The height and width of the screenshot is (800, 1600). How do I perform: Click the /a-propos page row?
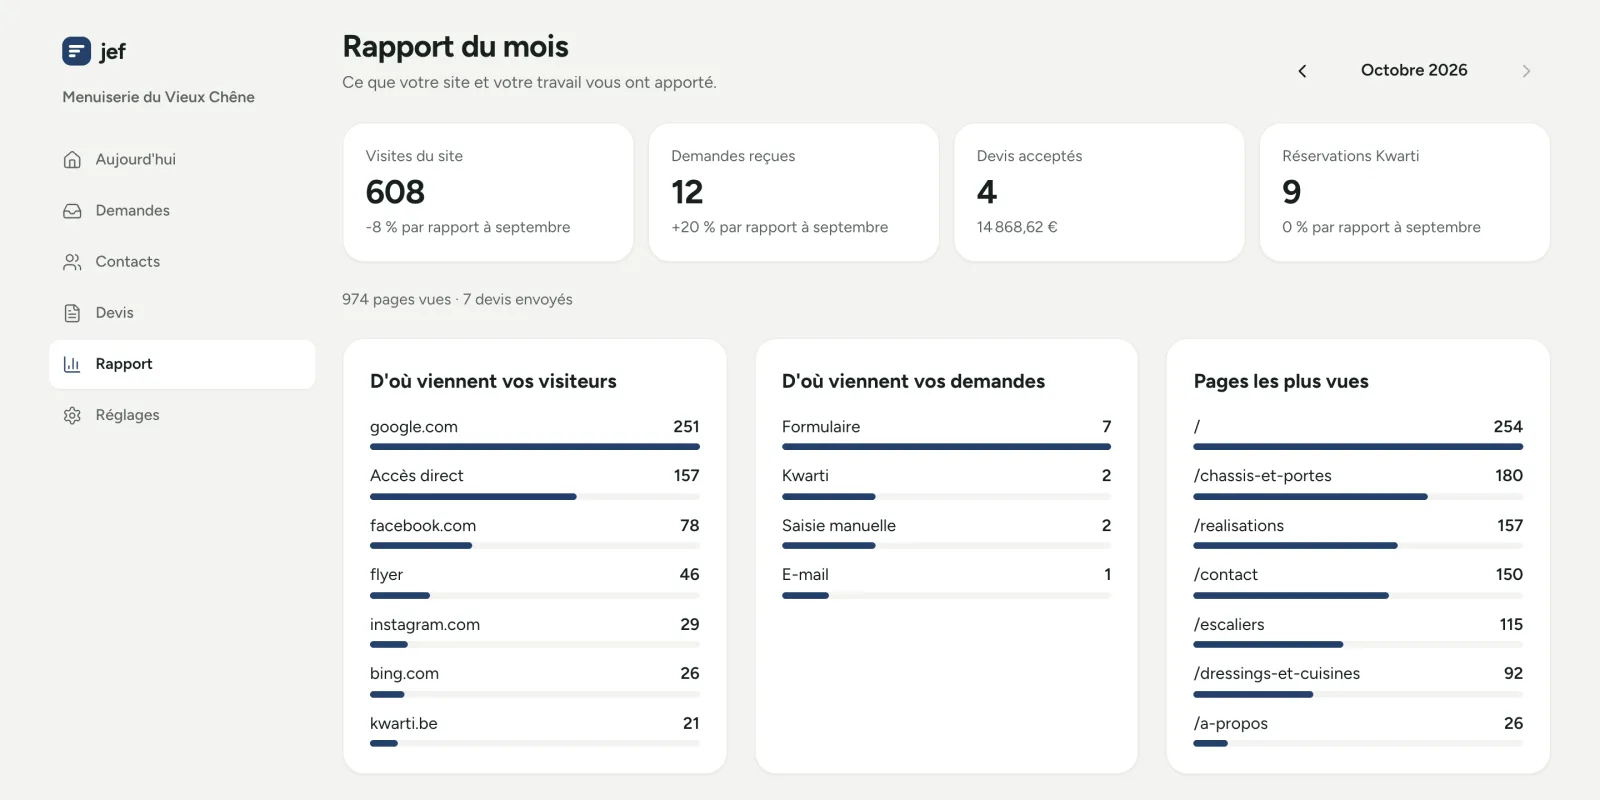coord(1358,730)
